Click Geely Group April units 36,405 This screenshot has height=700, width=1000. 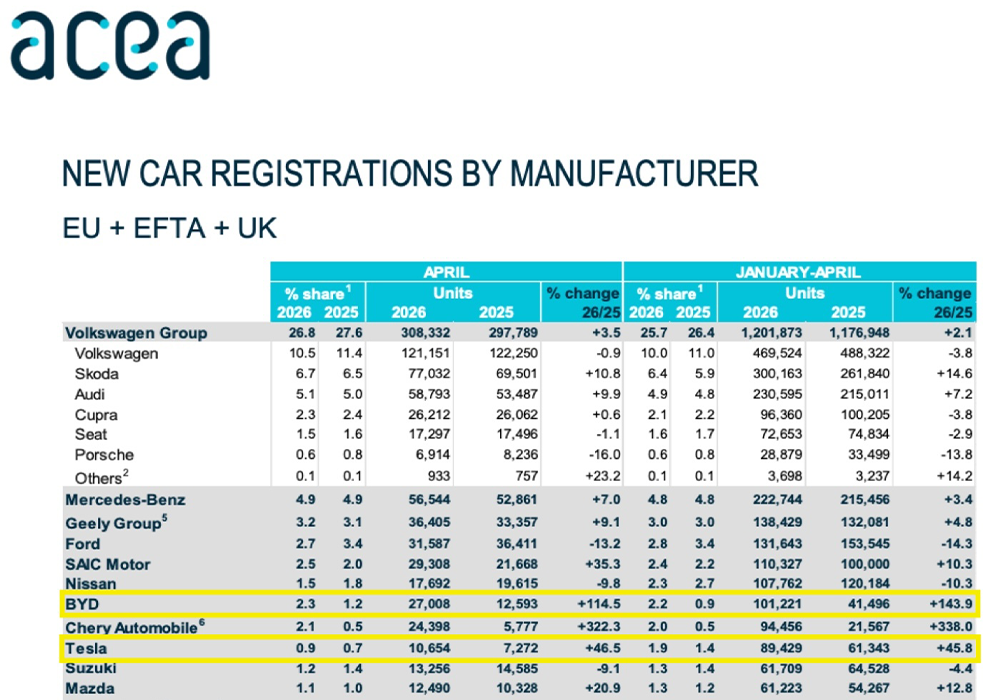429,522
